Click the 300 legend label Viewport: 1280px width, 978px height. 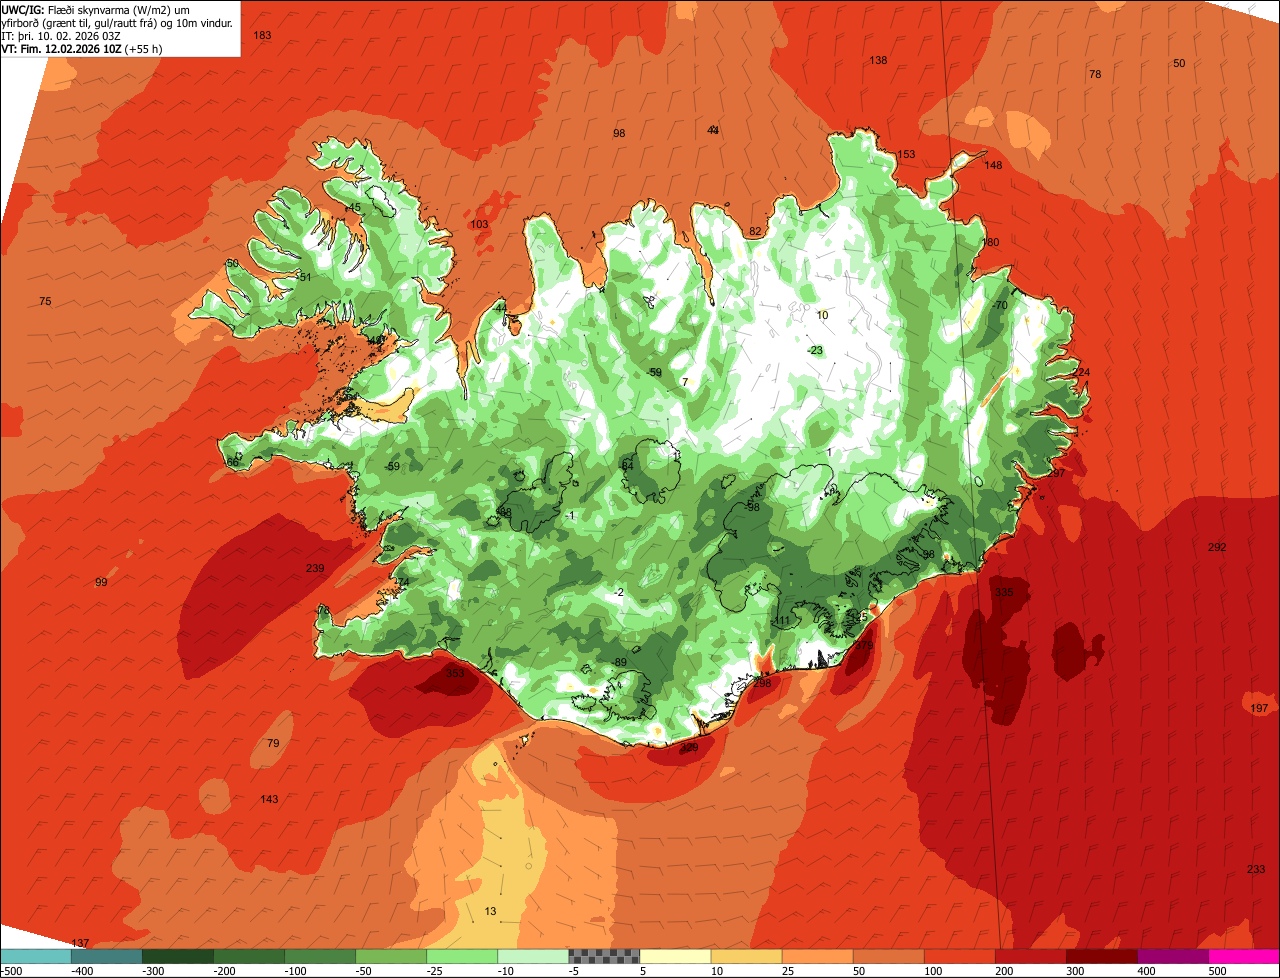(x=1074, y=971)
